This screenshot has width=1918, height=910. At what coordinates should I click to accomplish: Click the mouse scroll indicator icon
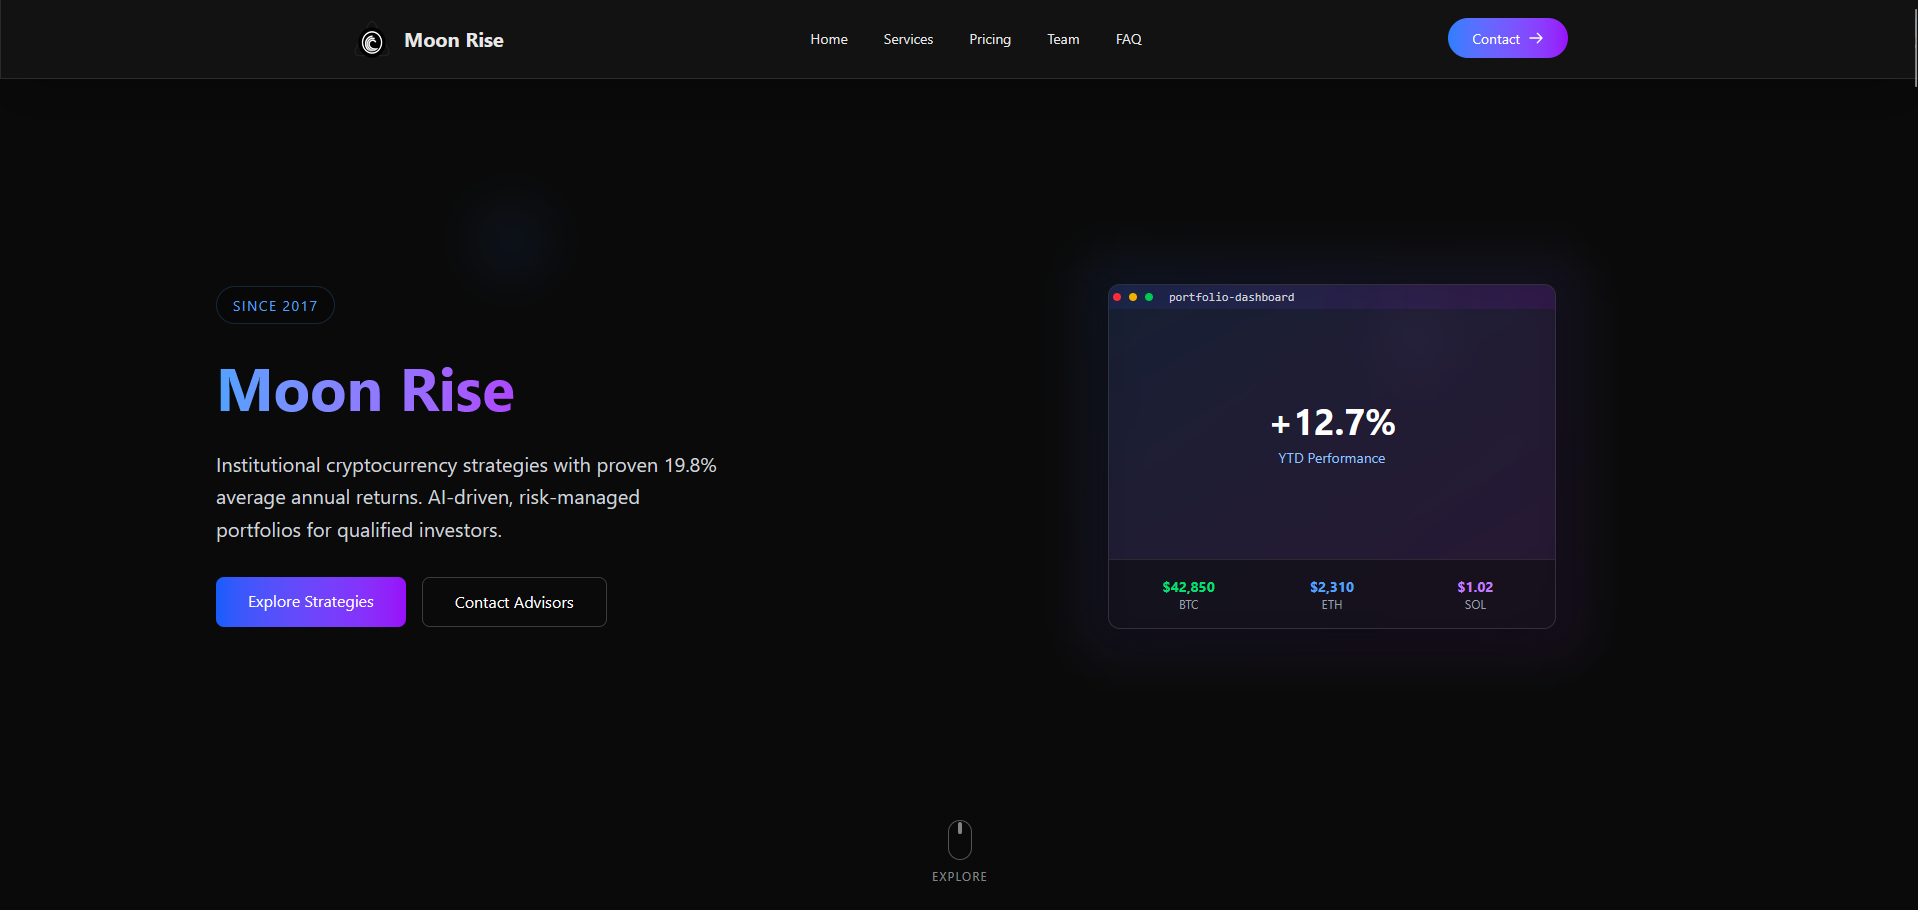coord(959,840)
